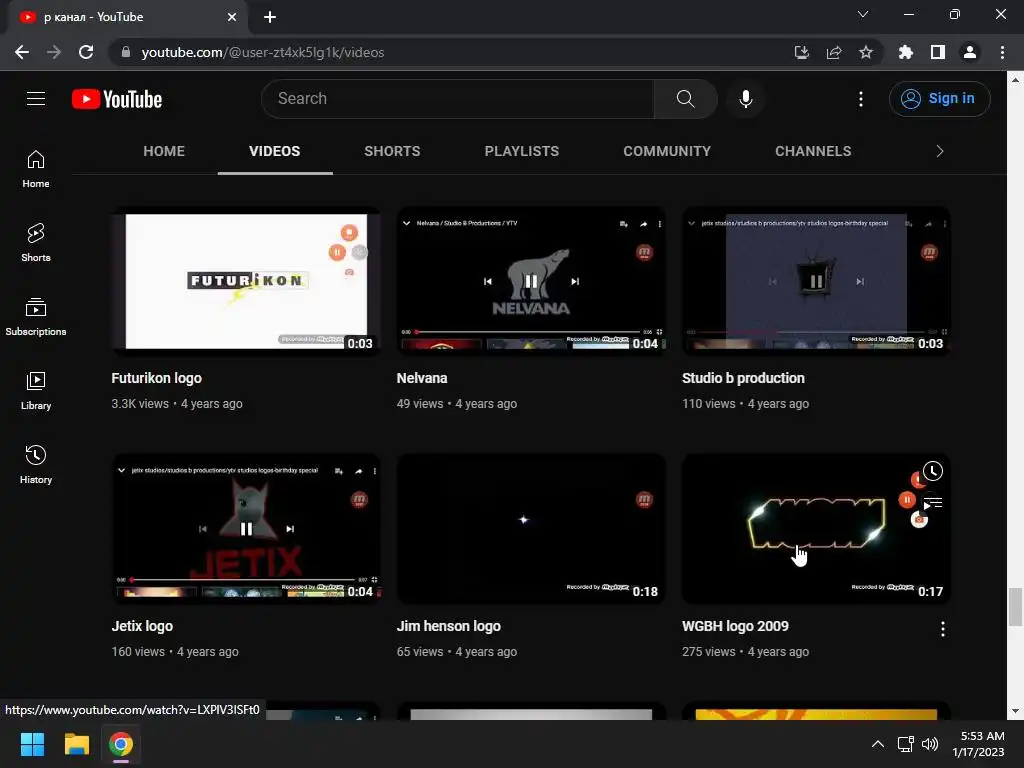Click the install app icon in address bar
This screenshot has height=768, width=1024.
pyautogui.click(x=801, y=52)
